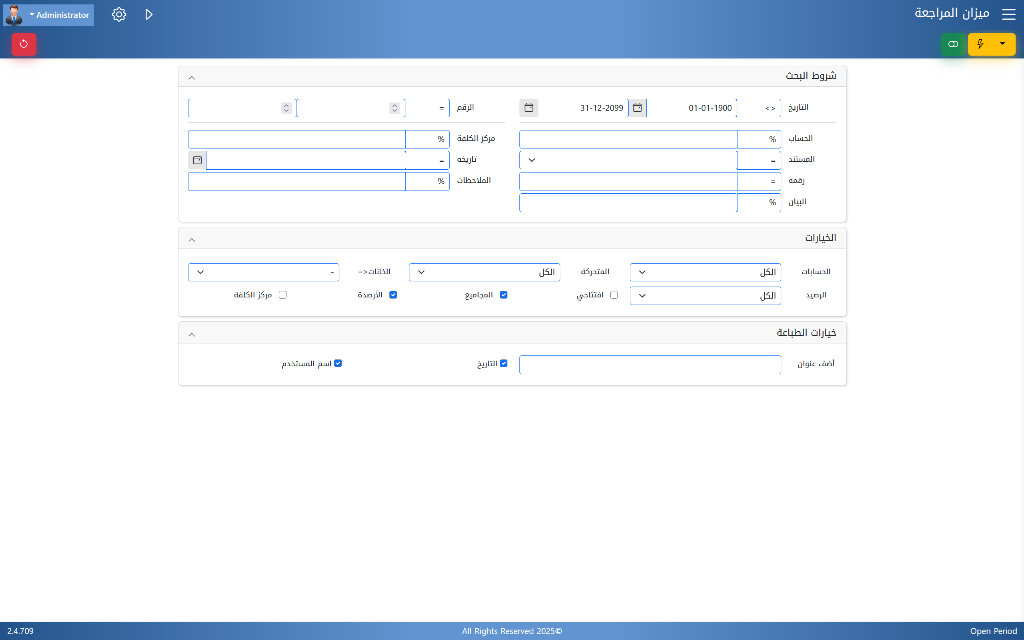Open calendar picker beside تاريخه field
This screenshot has height=640, width=1024.
[197, 160]
